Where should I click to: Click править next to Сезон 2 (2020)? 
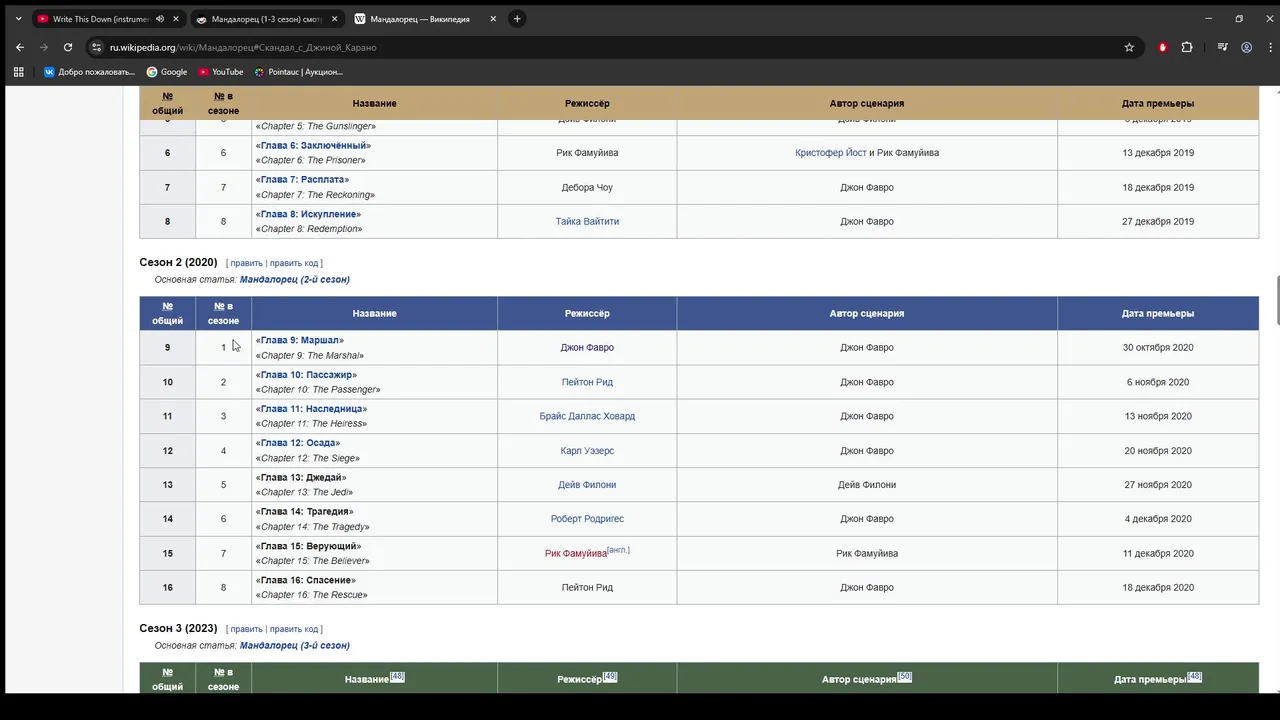point(246,263)
